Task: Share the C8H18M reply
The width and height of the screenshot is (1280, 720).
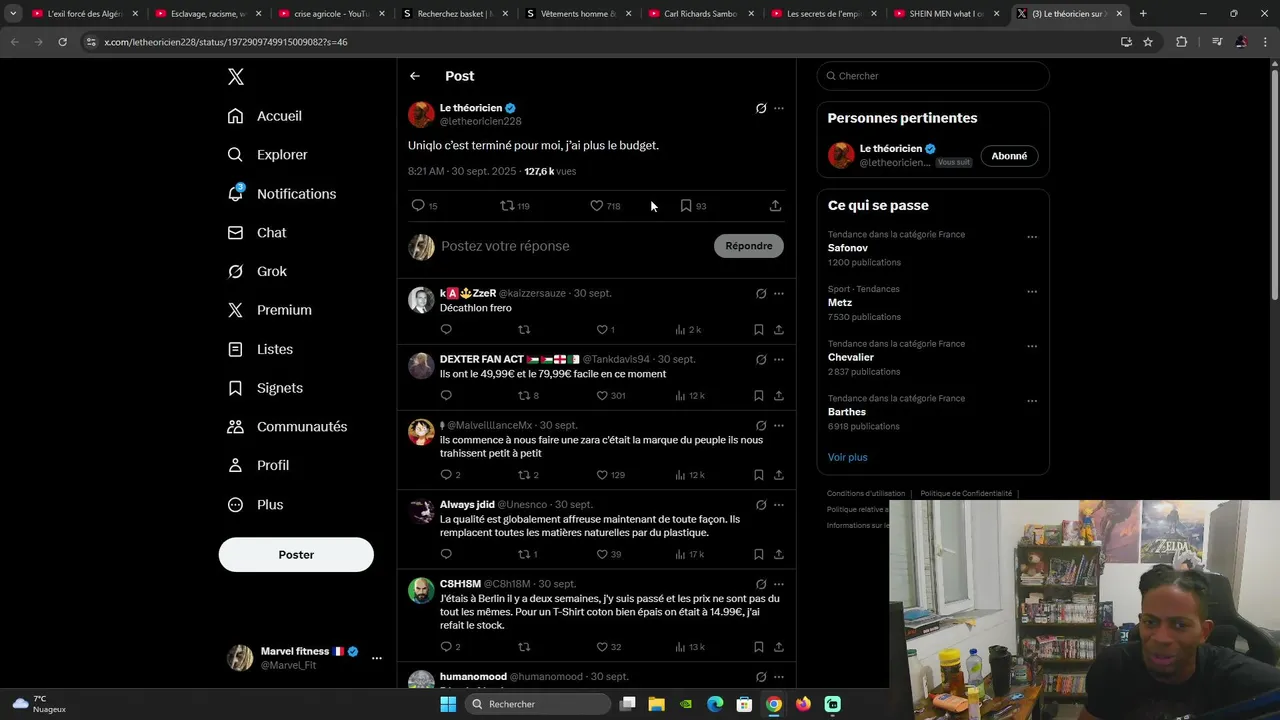Action: [x=779, y=647]
